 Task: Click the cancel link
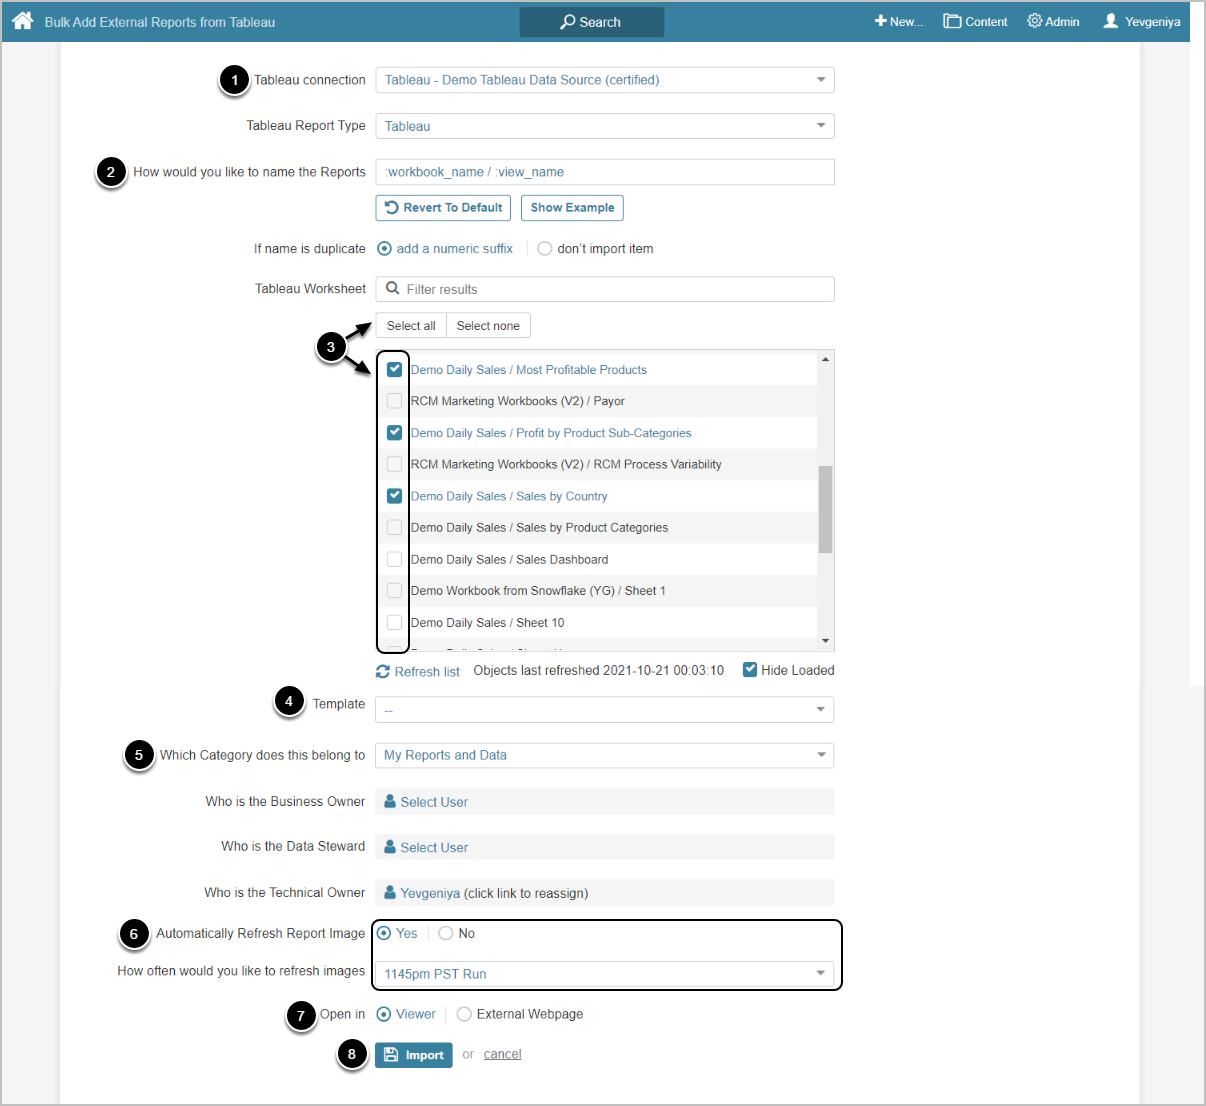[502, 1054]
